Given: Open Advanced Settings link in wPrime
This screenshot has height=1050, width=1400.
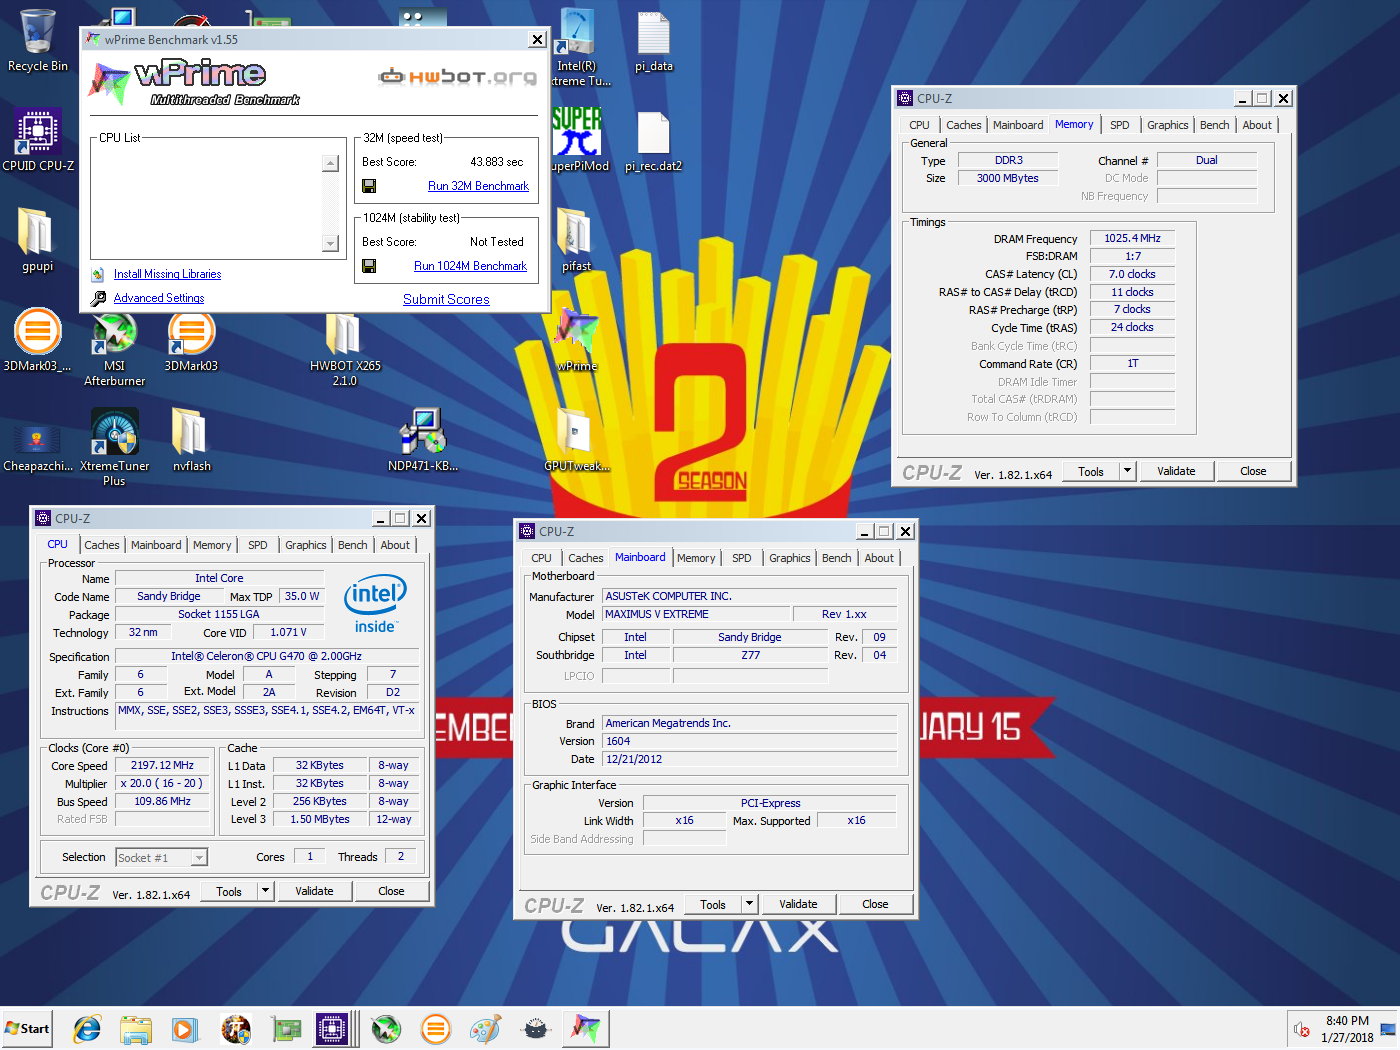Looking at the screenshot, I should [159, 298].
